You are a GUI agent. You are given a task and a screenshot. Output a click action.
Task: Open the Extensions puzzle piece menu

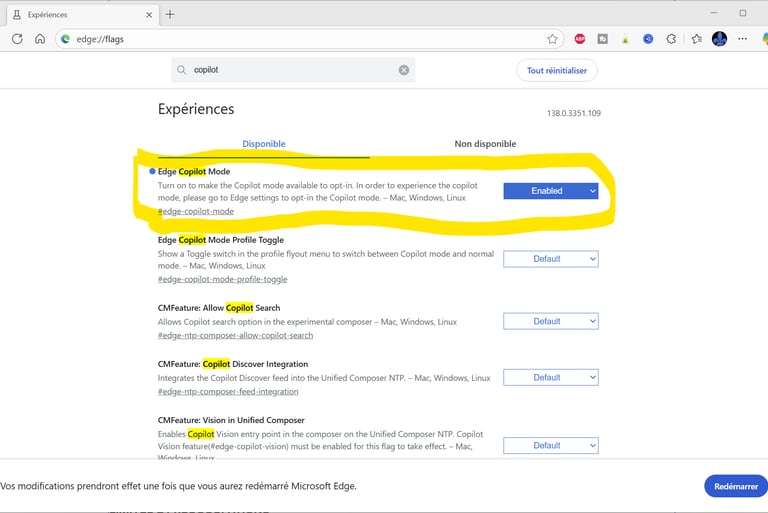(671, 39)
